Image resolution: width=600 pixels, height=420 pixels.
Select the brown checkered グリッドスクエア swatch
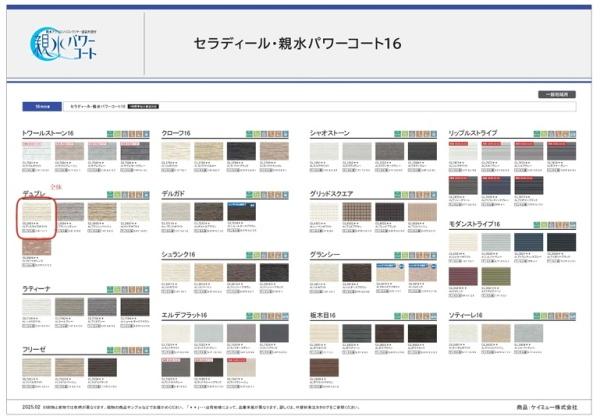tap(357, 212)
